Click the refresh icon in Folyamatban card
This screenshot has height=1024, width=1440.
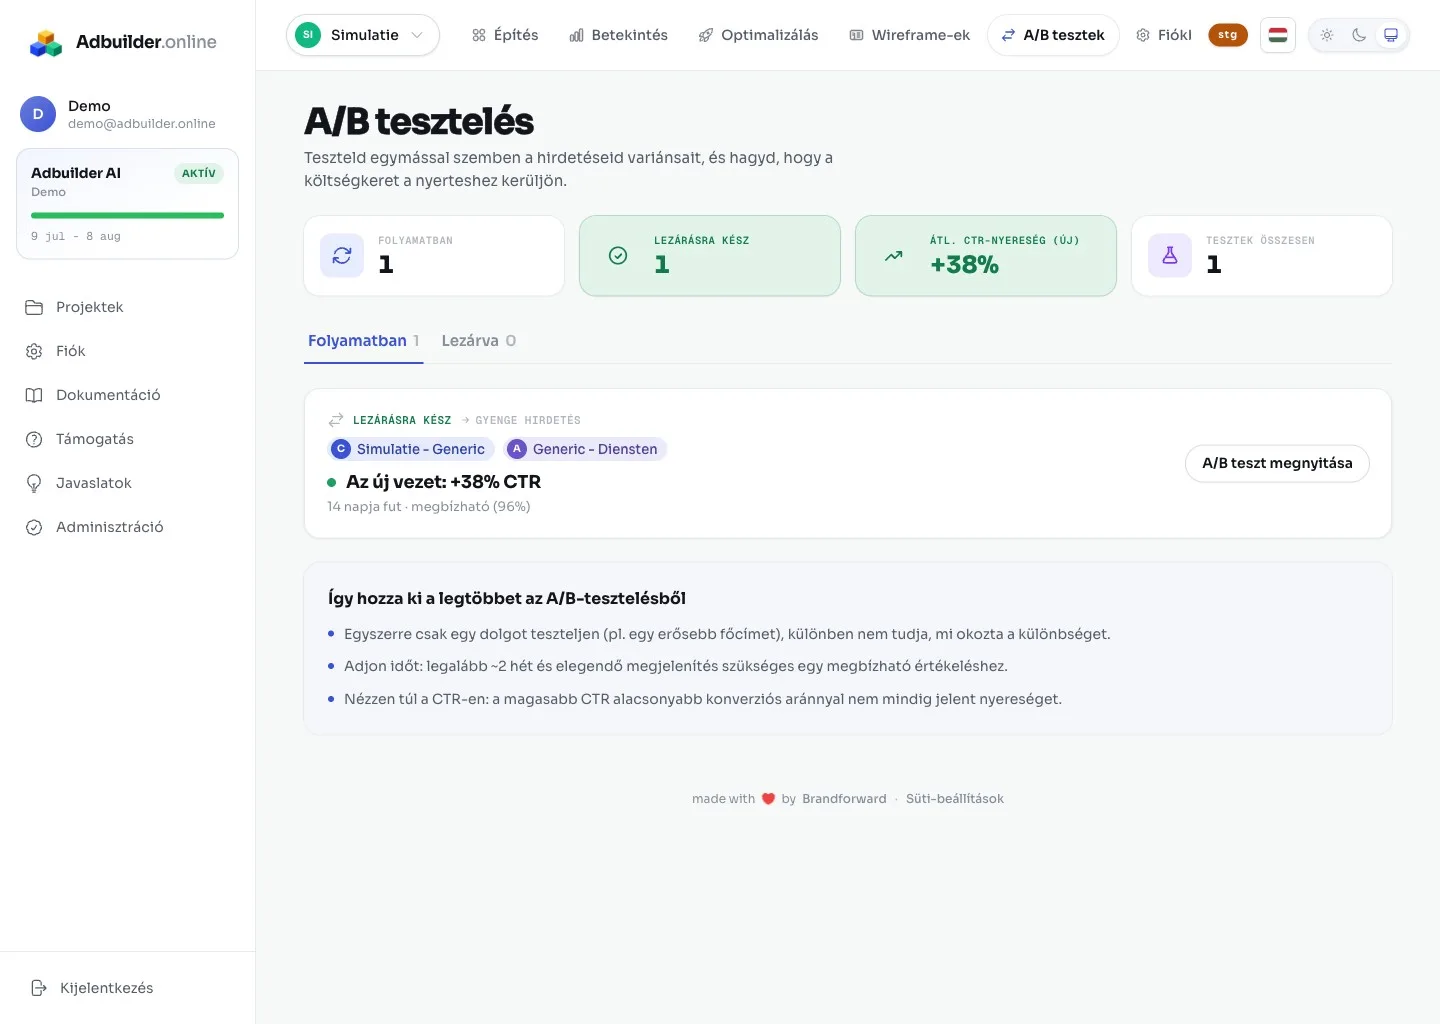coord(342,256)
